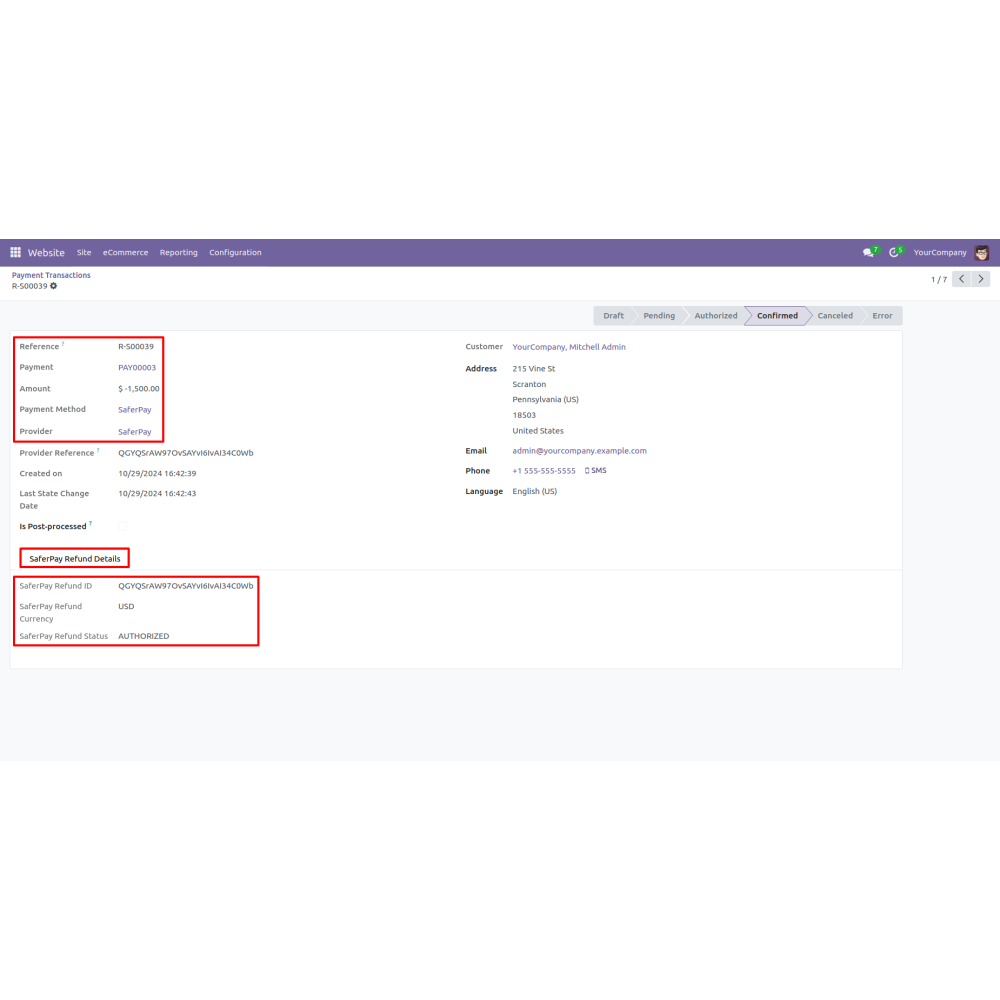Open the Payment Transactions breadcrumb

pyautogui.click(x=51, y=276)
